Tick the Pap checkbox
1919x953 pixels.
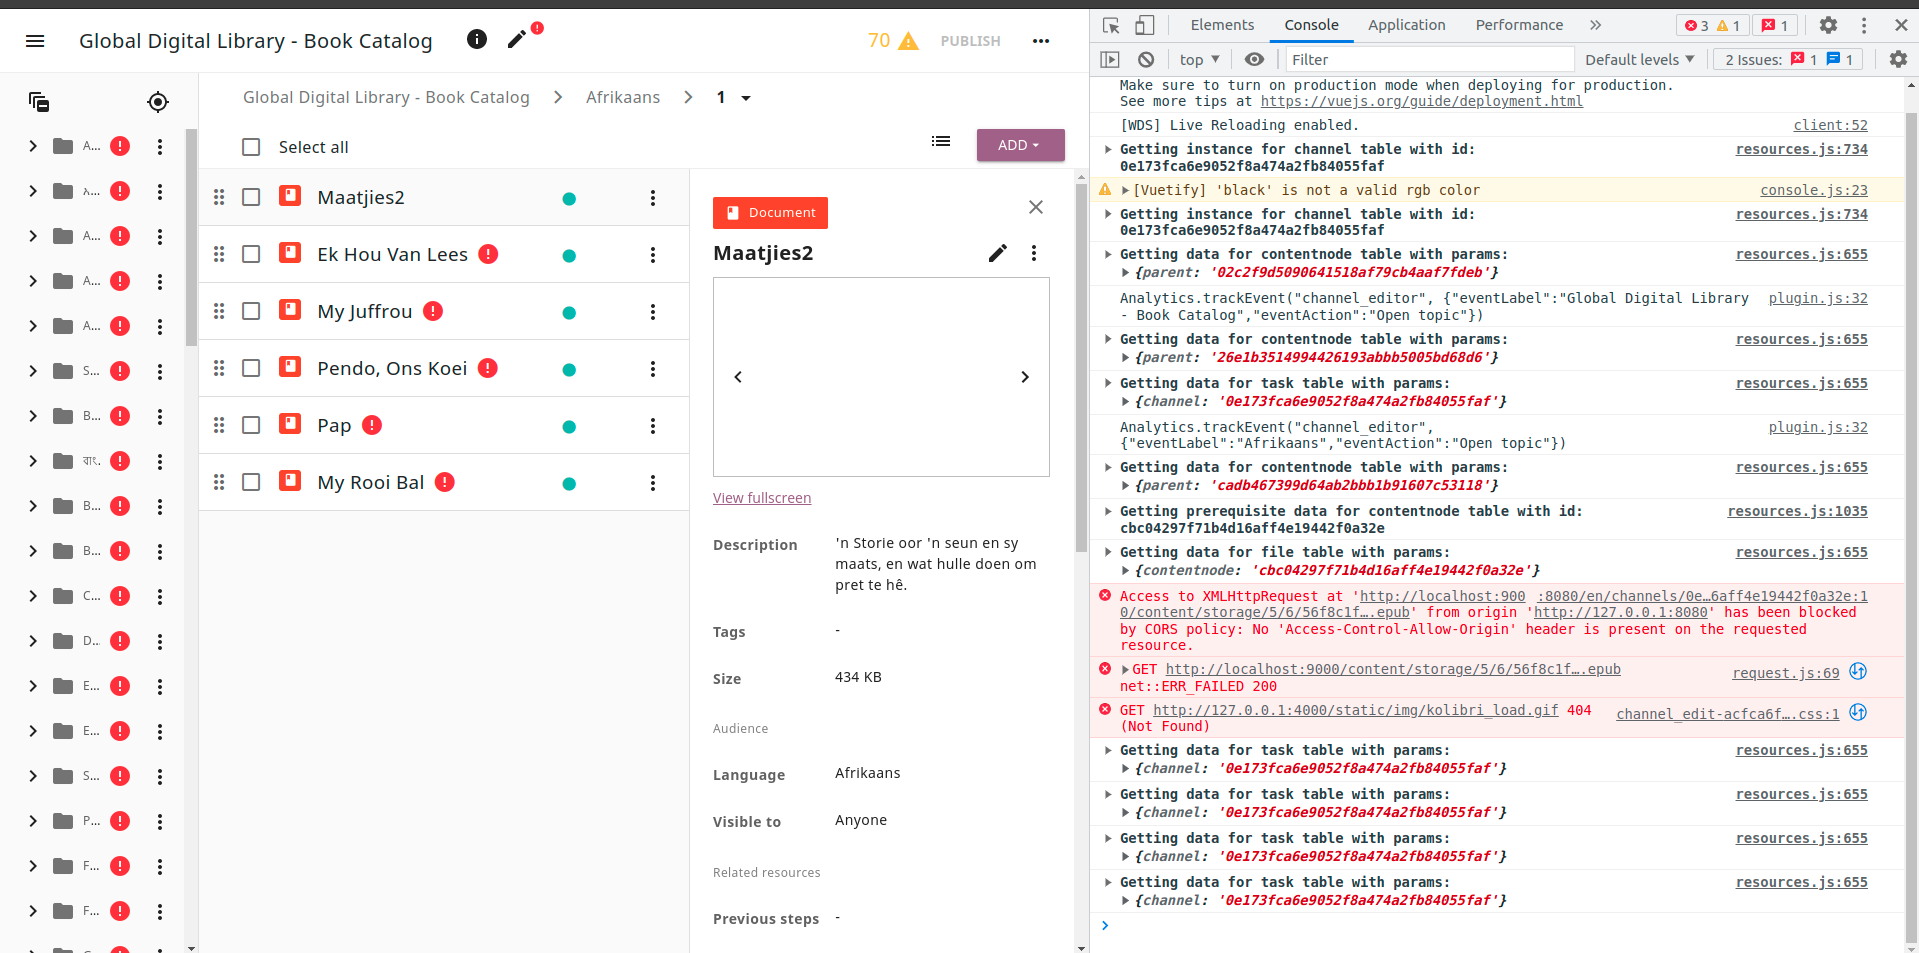[251, 425]
